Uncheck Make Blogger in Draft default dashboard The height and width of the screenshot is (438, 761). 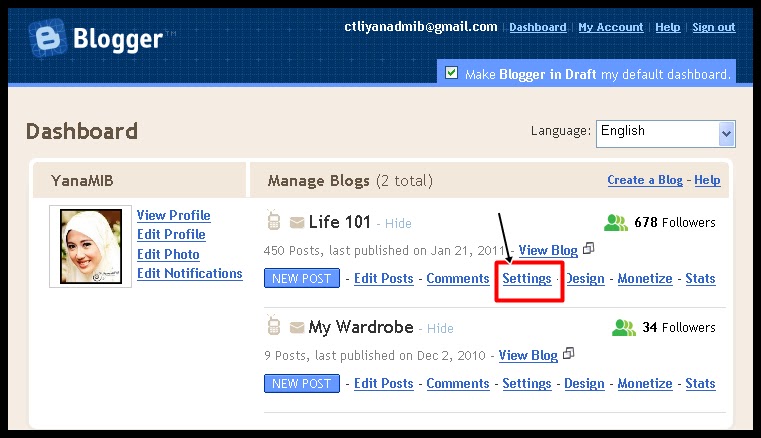(x=451, y=73)
